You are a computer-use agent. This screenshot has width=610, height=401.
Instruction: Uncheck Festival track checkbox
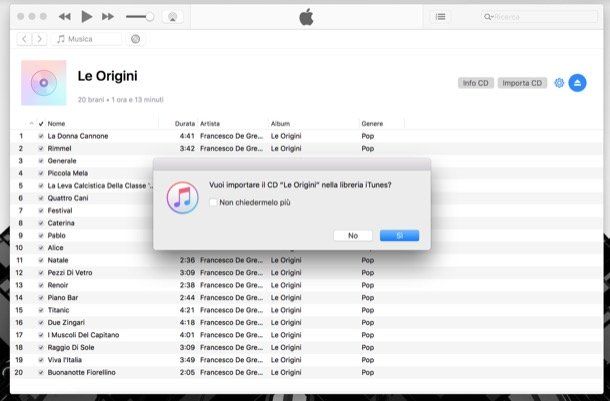41,211
